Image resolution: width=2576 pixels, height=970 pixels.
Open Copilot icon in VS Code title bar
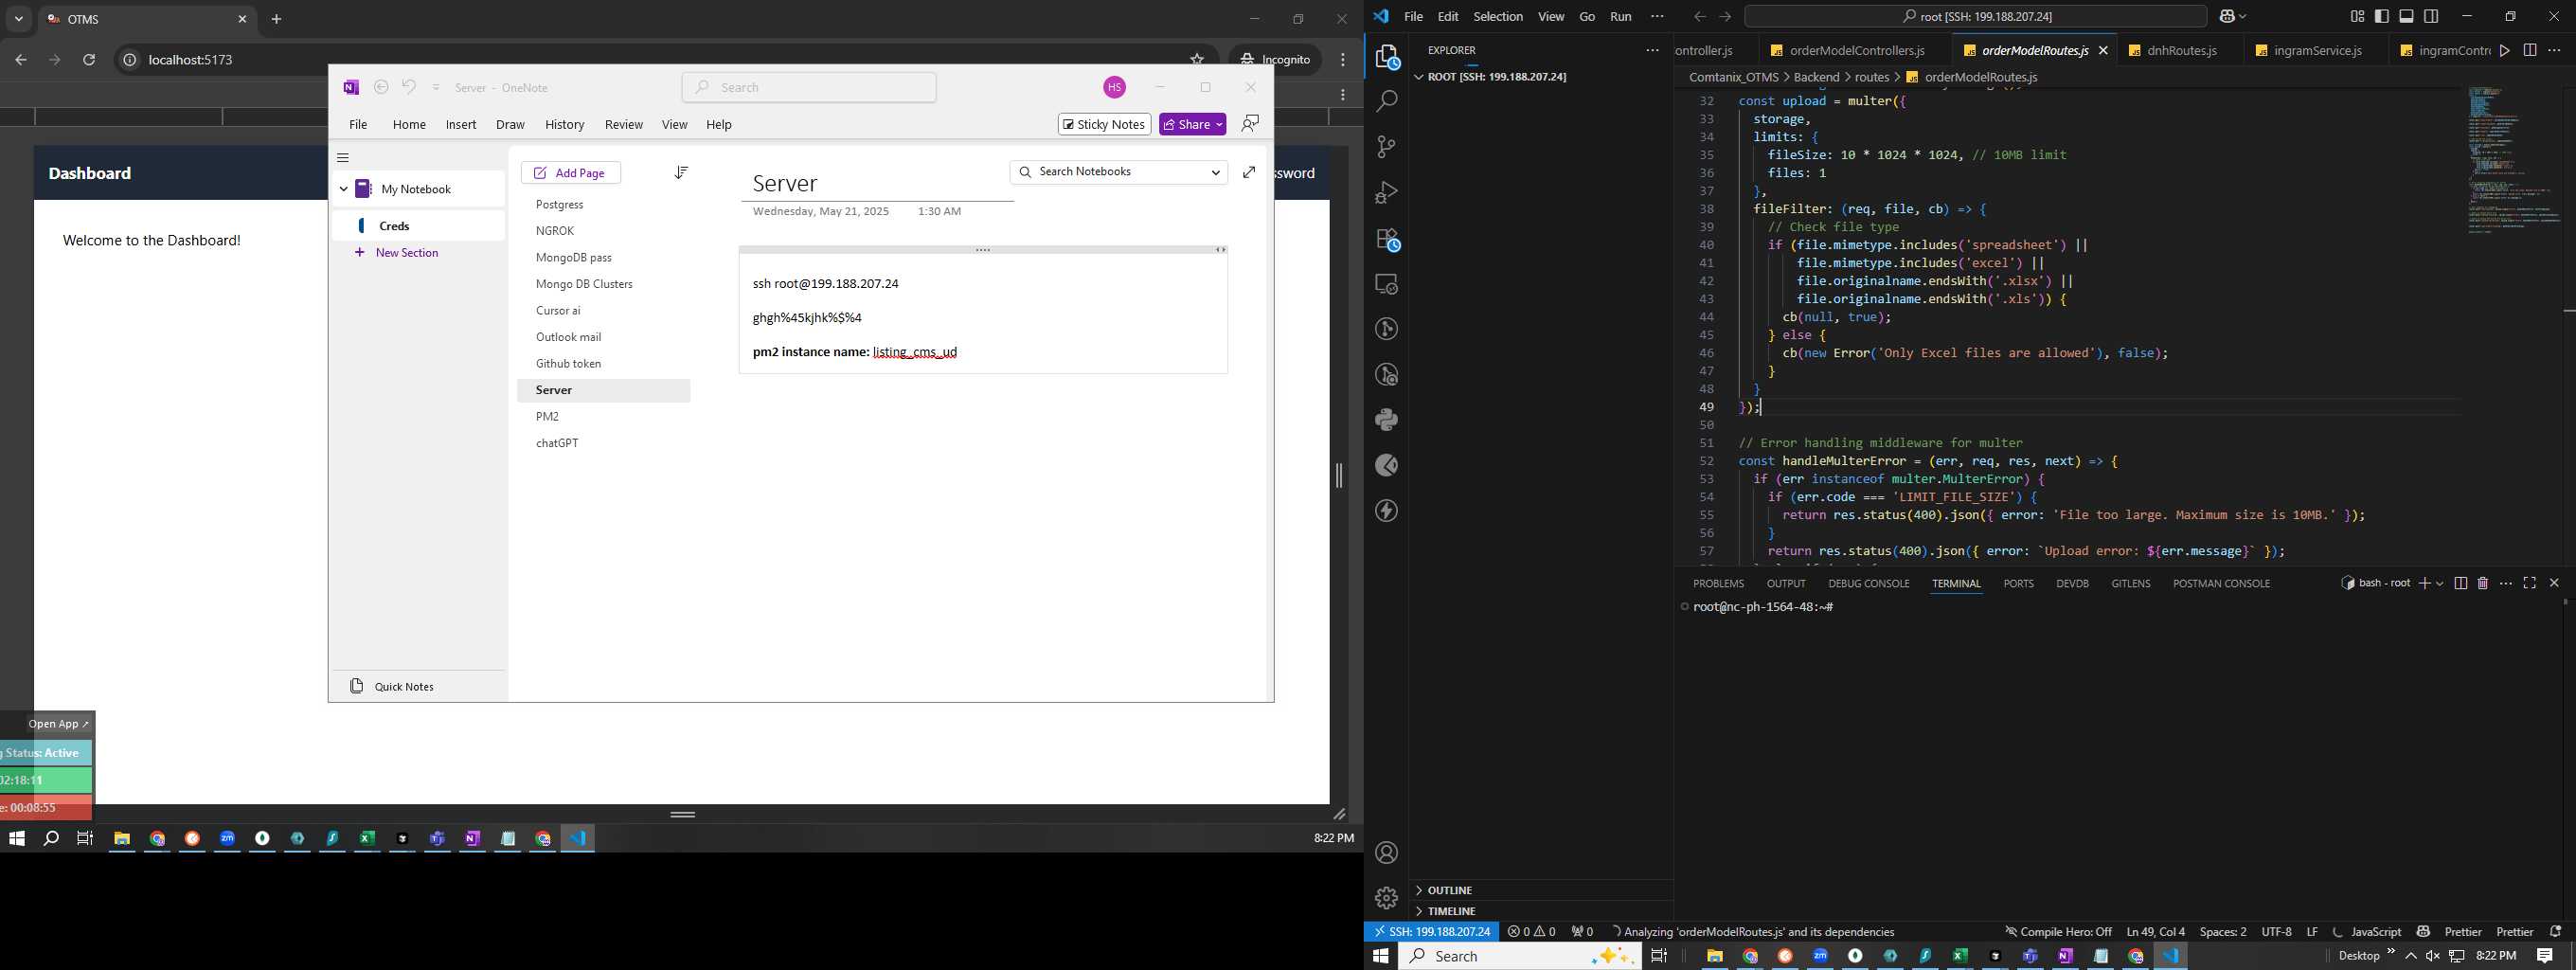[2227, 17]
